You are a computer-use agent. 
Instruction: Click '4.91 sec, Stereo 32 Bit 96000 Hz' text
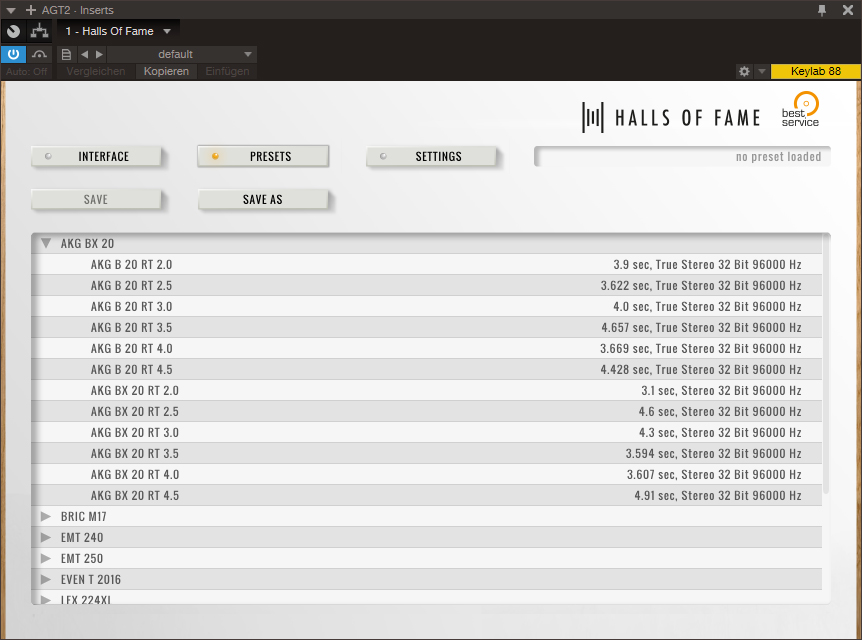[717, 495]
